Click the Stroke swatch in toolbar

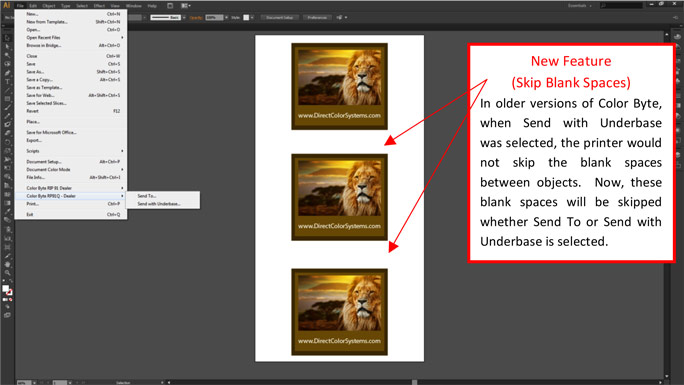click(x=9, y=292)
